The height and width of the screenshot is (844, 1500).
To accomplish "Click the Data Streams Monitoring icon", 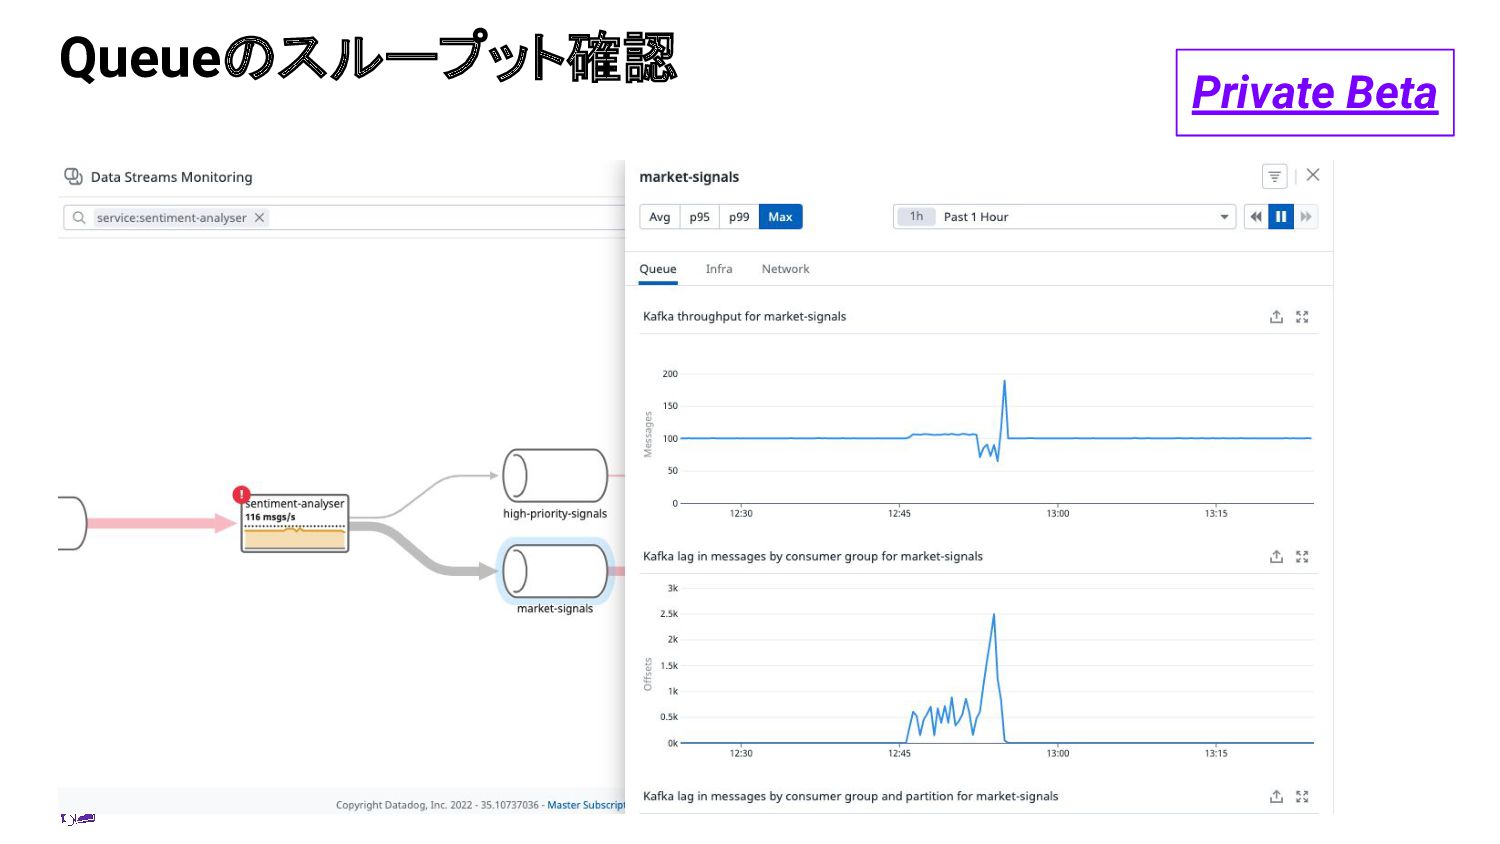I will [73, 177].
